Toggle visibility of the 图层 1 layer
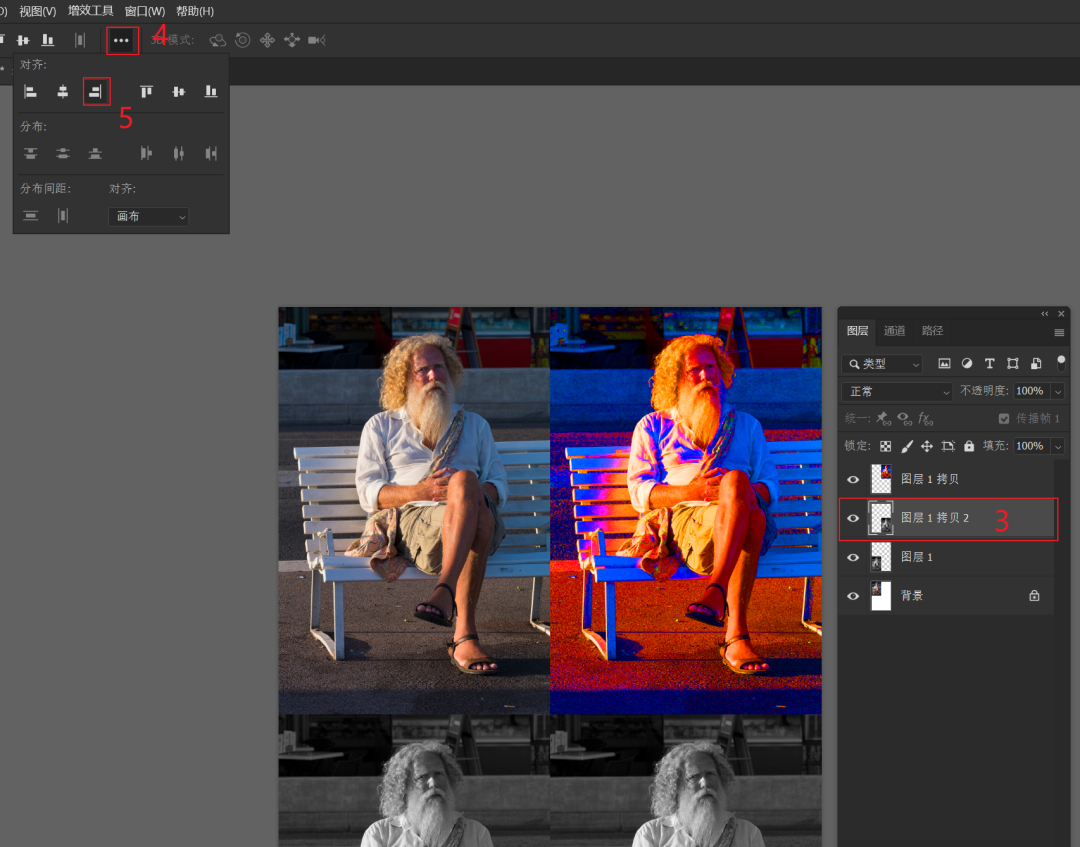The image size is (1080, 847). pyautogui.click(x=853, y=557)
